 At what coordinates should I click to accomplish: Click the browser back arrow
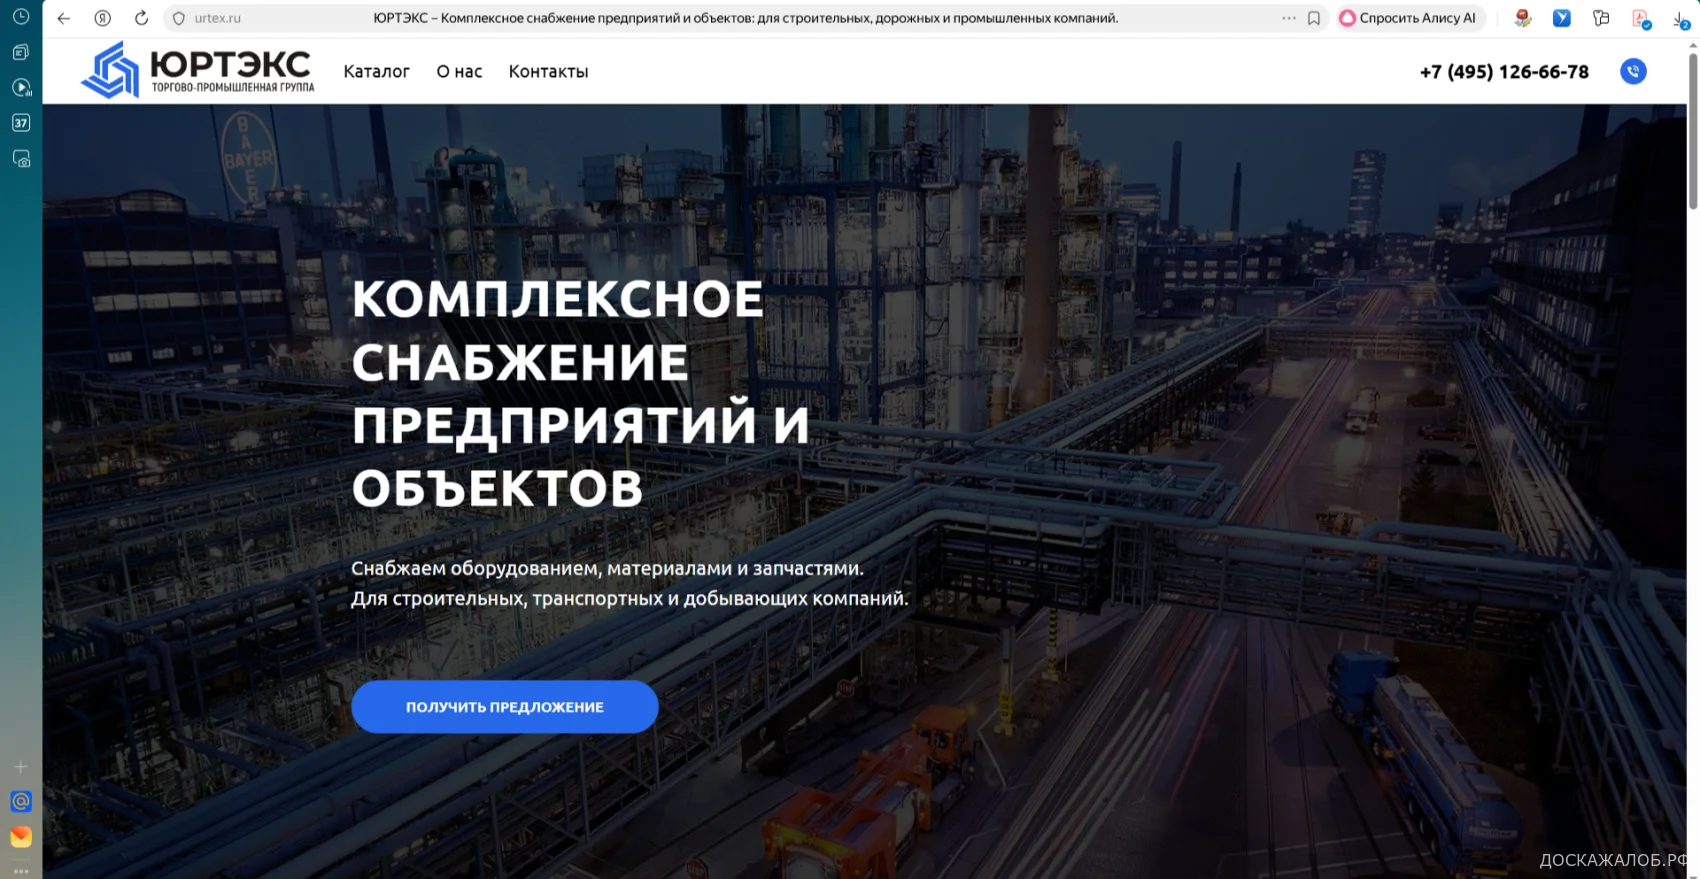[64, 18]
